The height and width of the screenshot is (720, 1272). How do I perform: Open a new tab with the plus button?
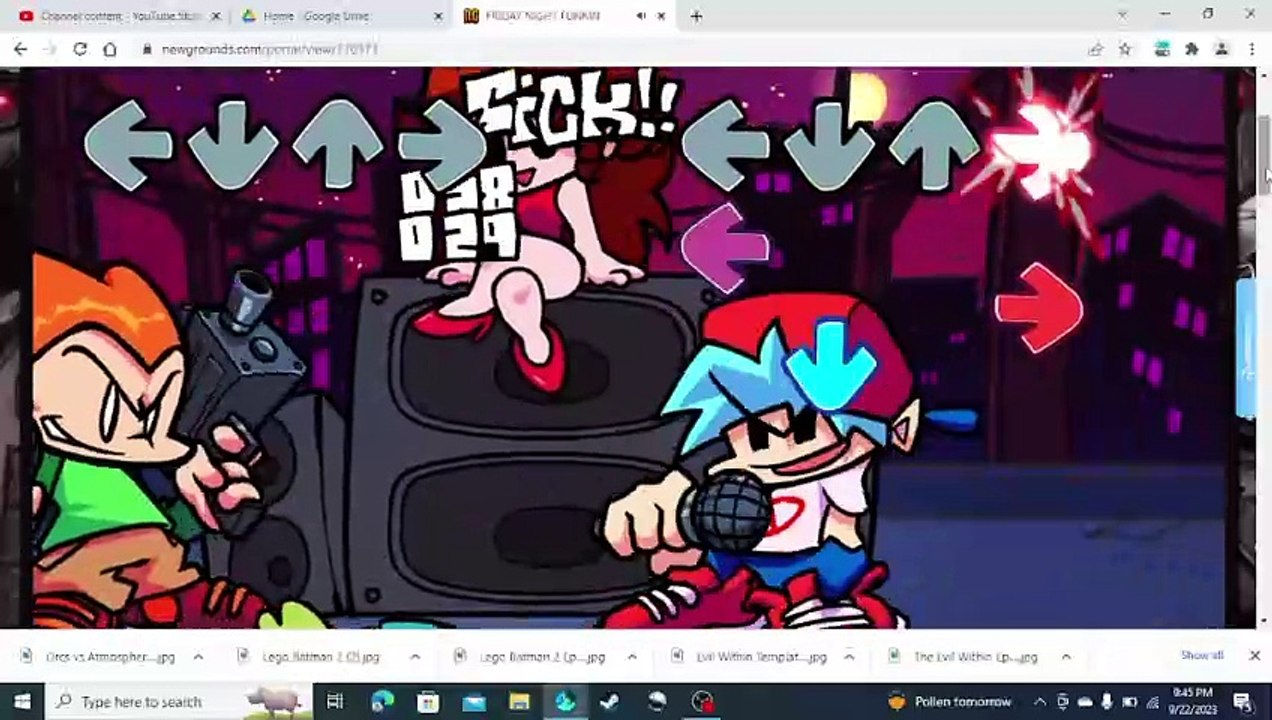[x=696, y=16]
